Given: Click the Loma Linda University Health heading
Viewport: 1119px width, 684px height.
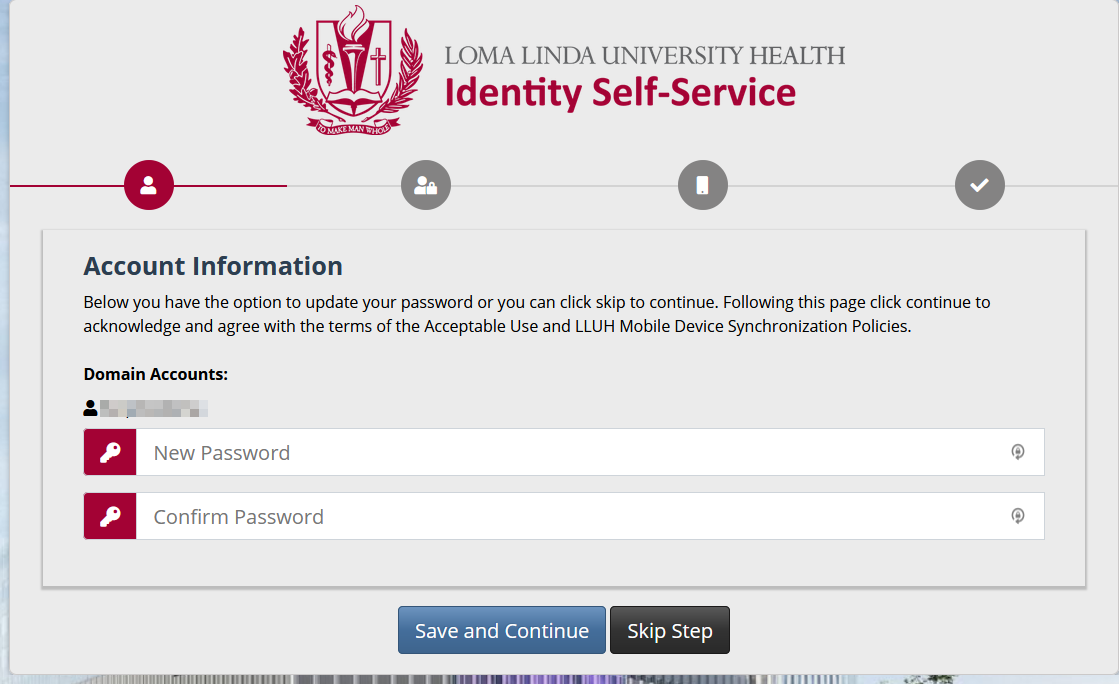Looking at the screenshot, I should tap(644, 55).
